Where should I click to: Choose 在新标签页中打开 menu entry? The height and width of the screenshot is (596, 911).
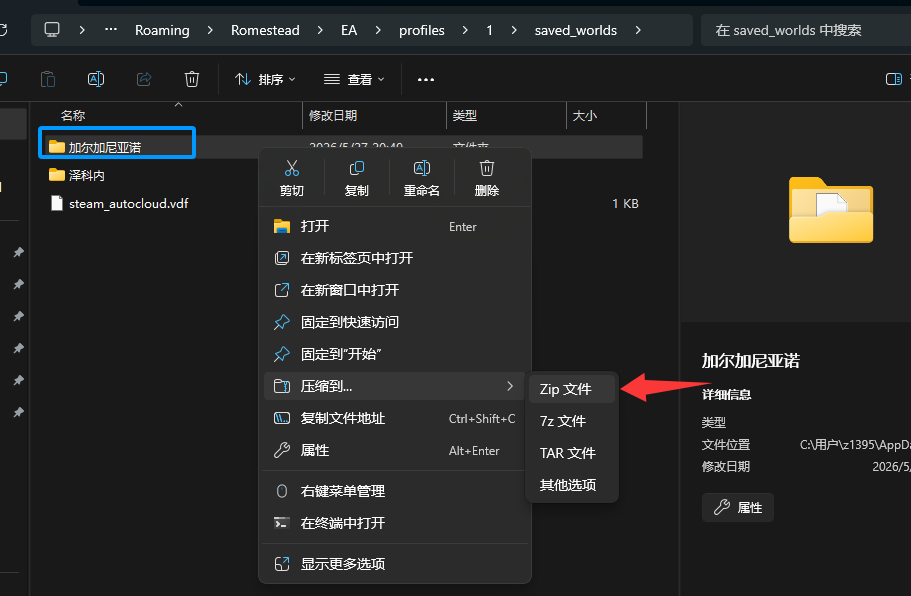[x=394, y=258]
